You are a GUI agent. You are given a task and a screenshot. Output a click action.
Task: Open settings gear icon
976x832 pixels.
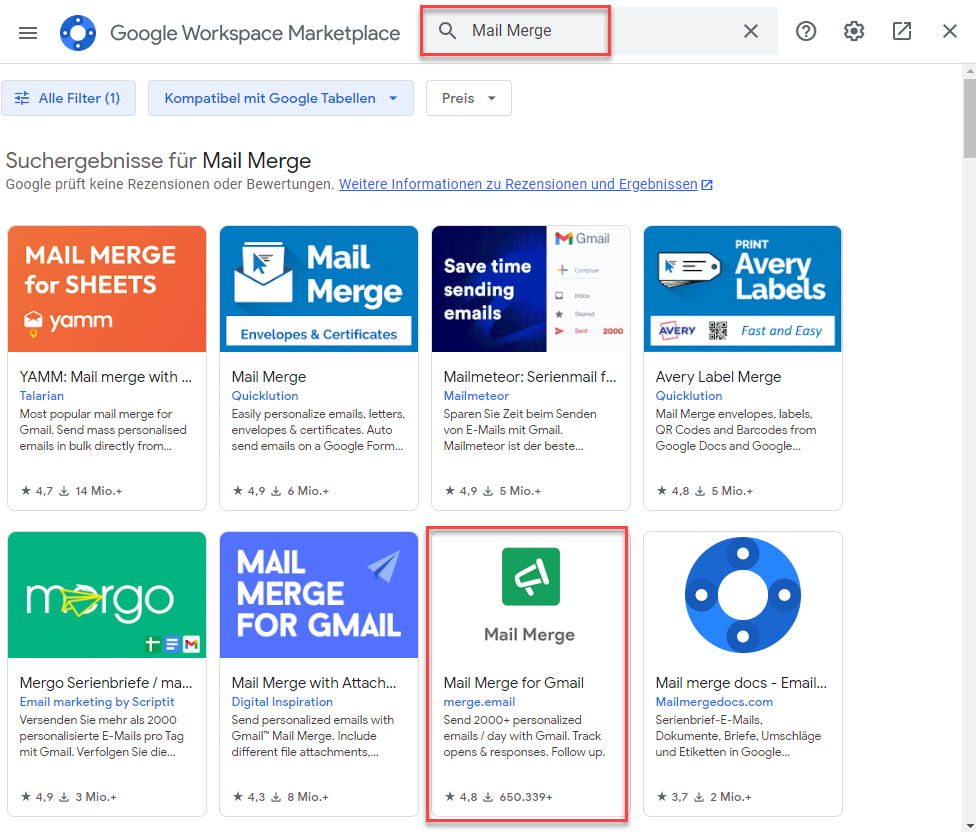tap(854, 31)
